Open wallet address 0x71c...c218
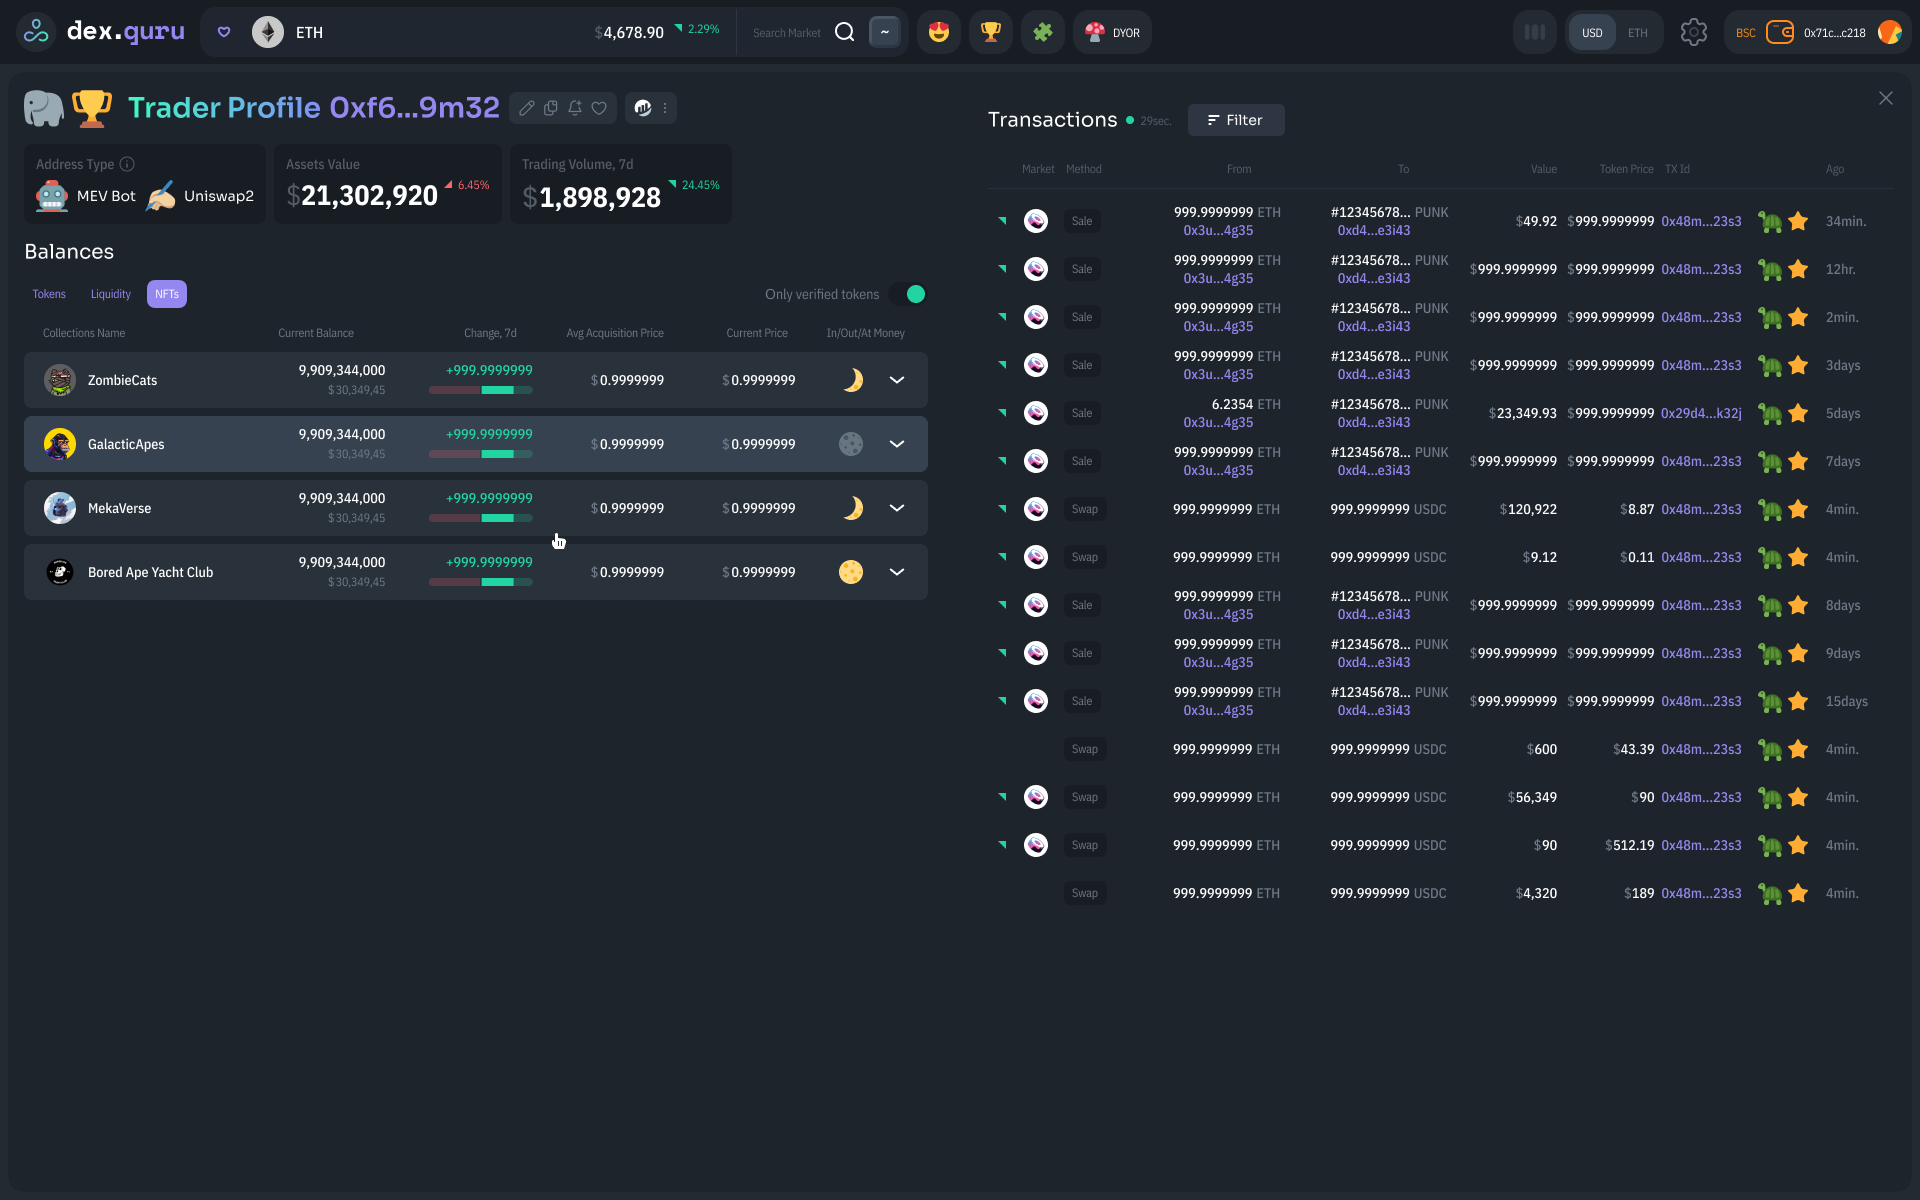The width and height of the screenshot is (1920, 1200). tap(1835, 33)
